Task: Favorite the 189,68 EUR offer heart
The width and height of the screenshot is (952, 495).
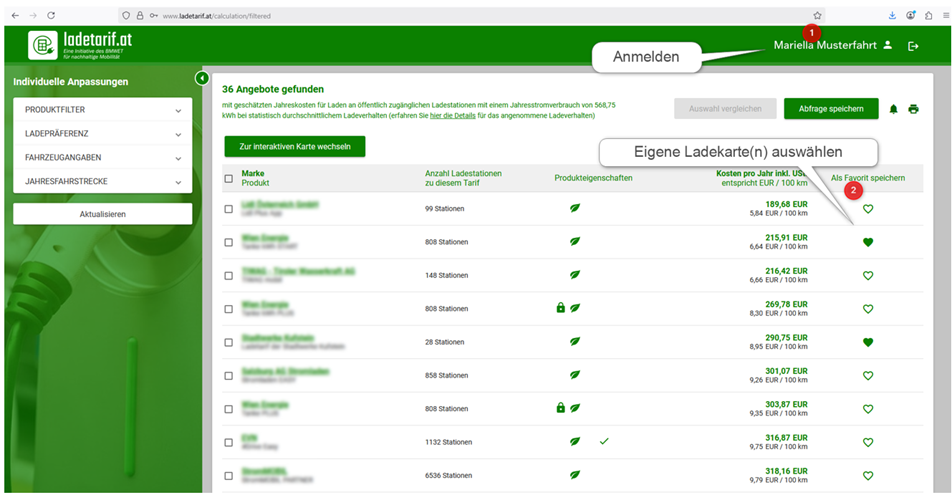Action: pyautogui.click(x=868, y=209)
